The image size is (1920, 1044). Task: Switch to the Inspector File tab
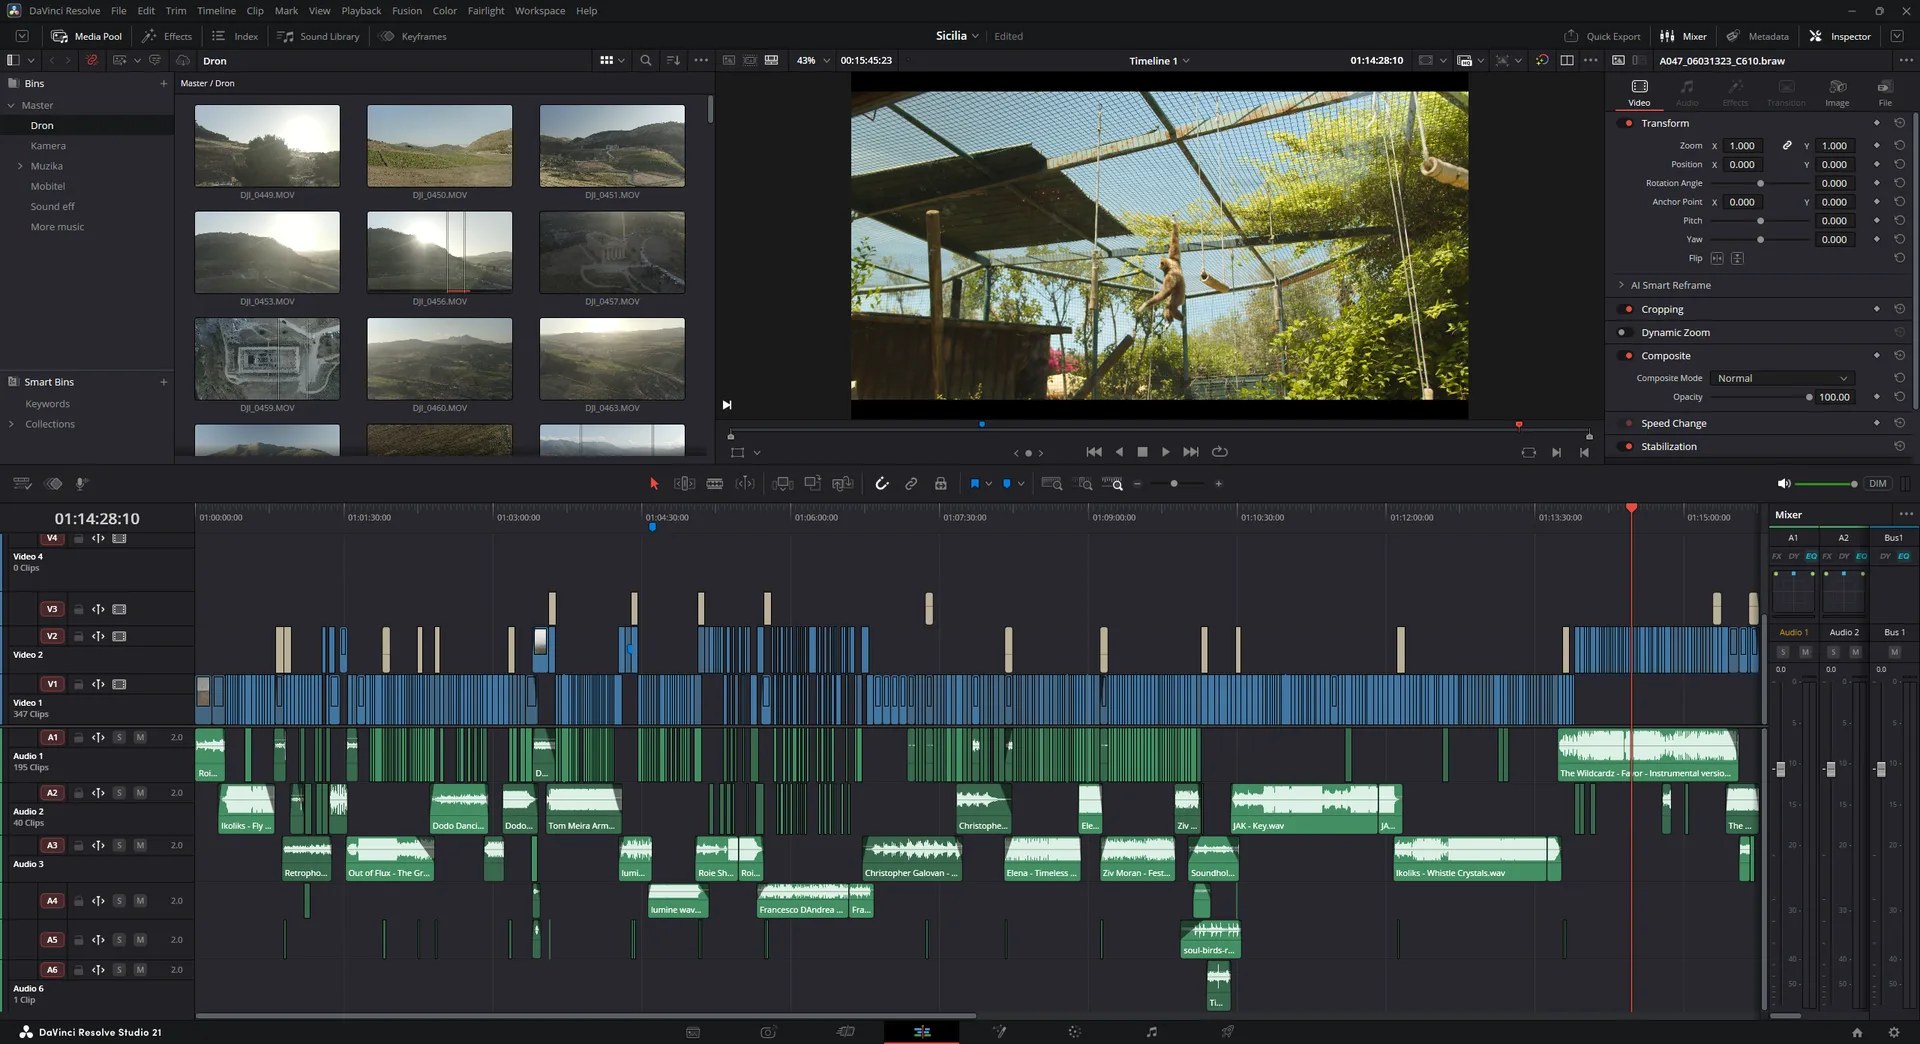tap(1885, 92)
